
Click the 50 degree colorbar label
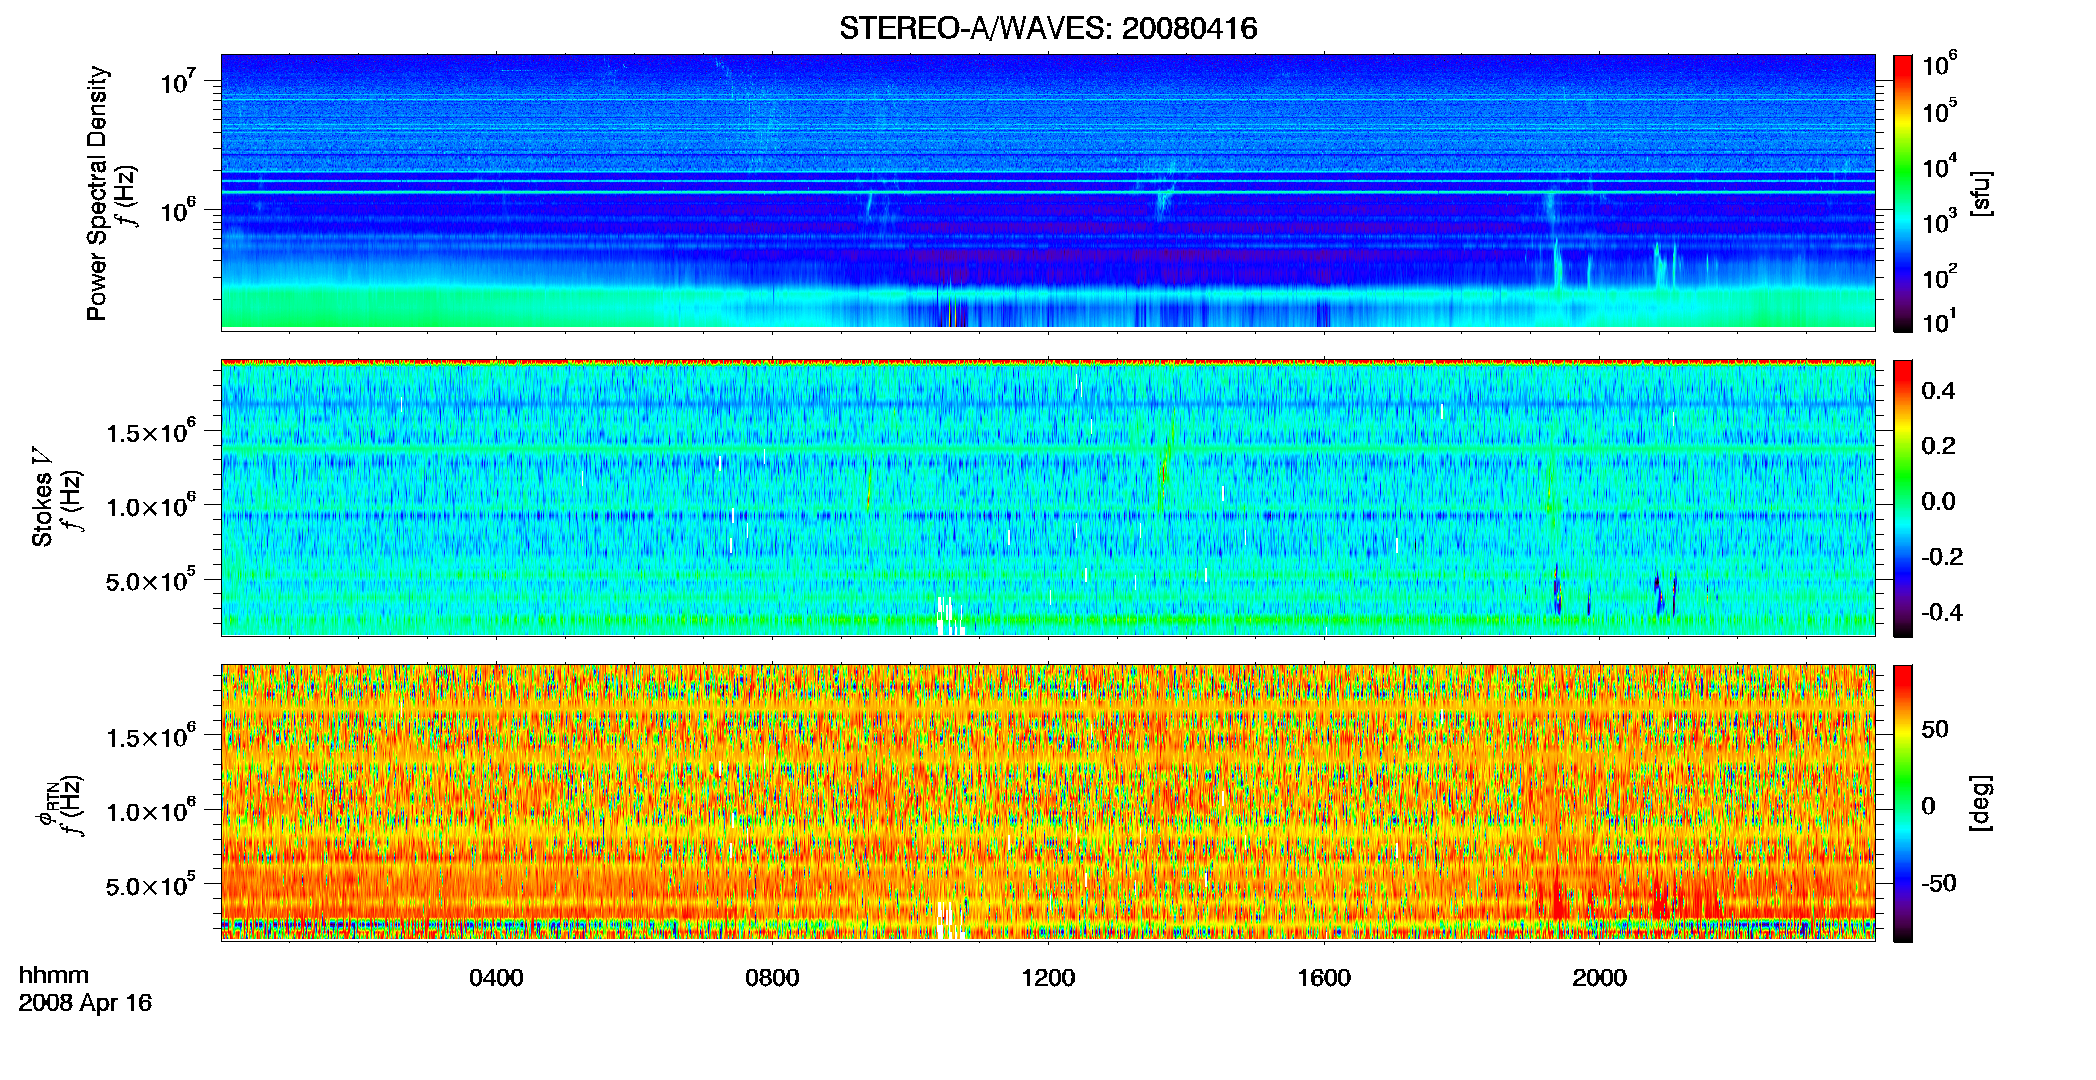(1935, 729)
